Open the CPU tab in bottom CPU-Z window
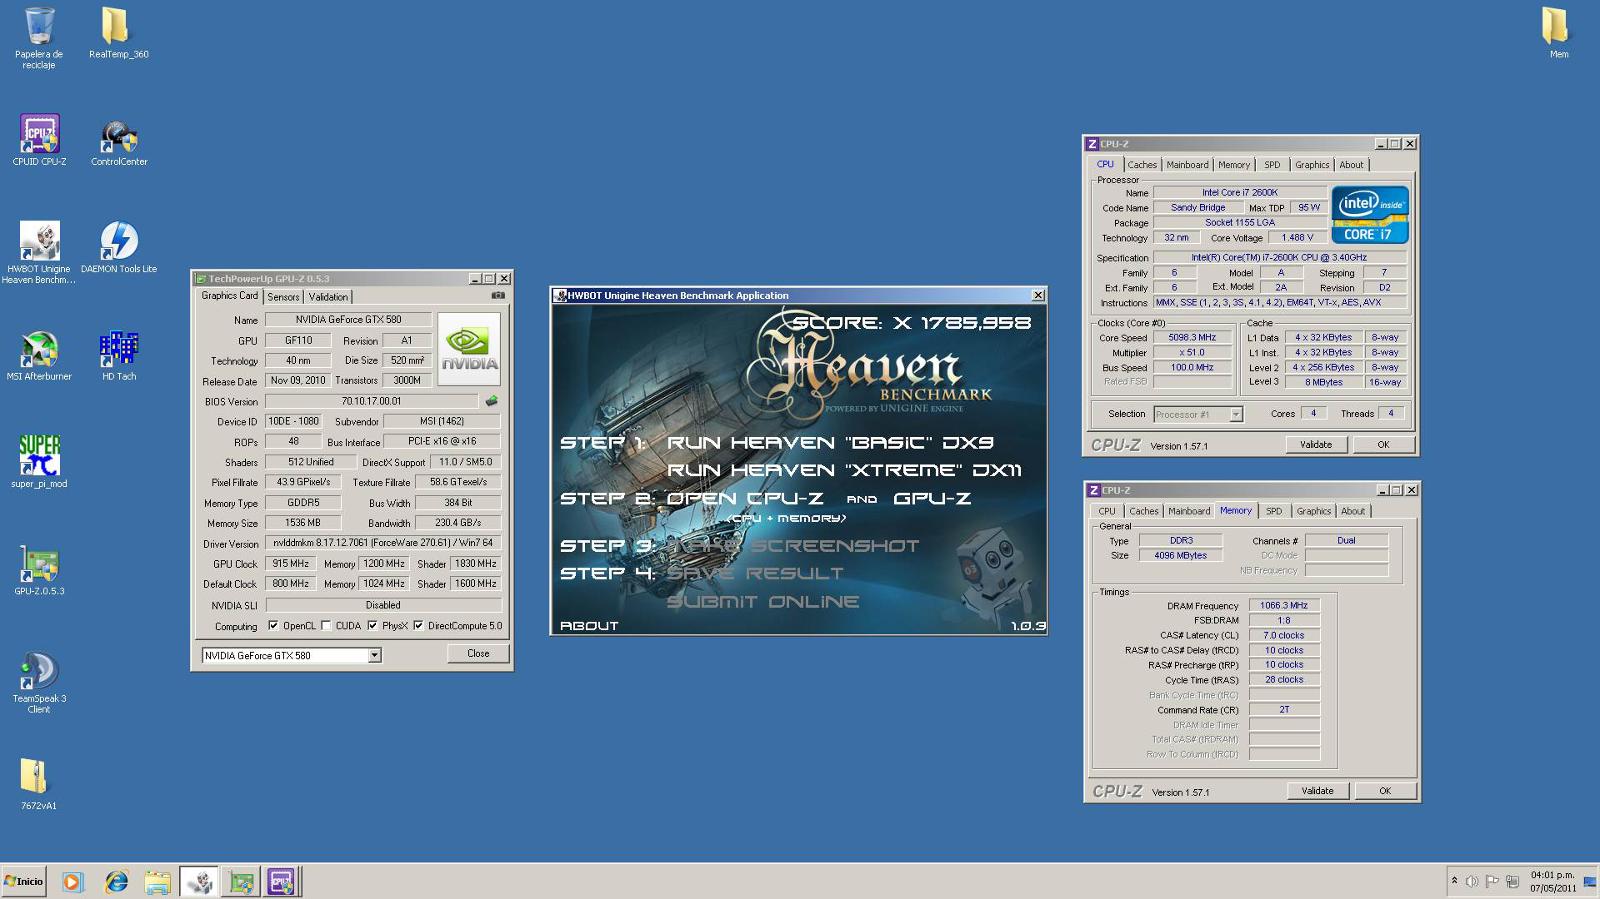This screenshot has width=1600, height=899. [x=1107, y=511]
